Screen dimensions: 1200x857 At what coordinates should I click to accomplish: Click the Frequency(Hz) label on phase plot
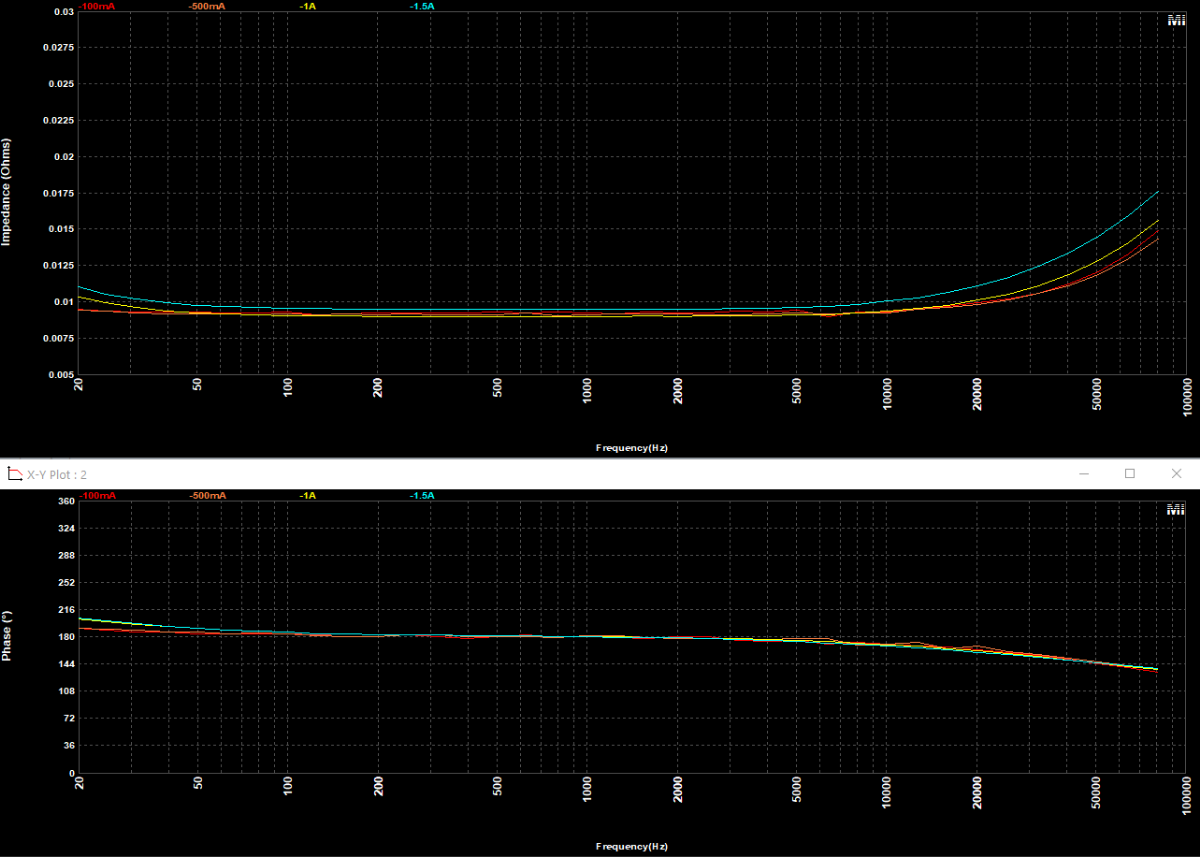[631, 845]
